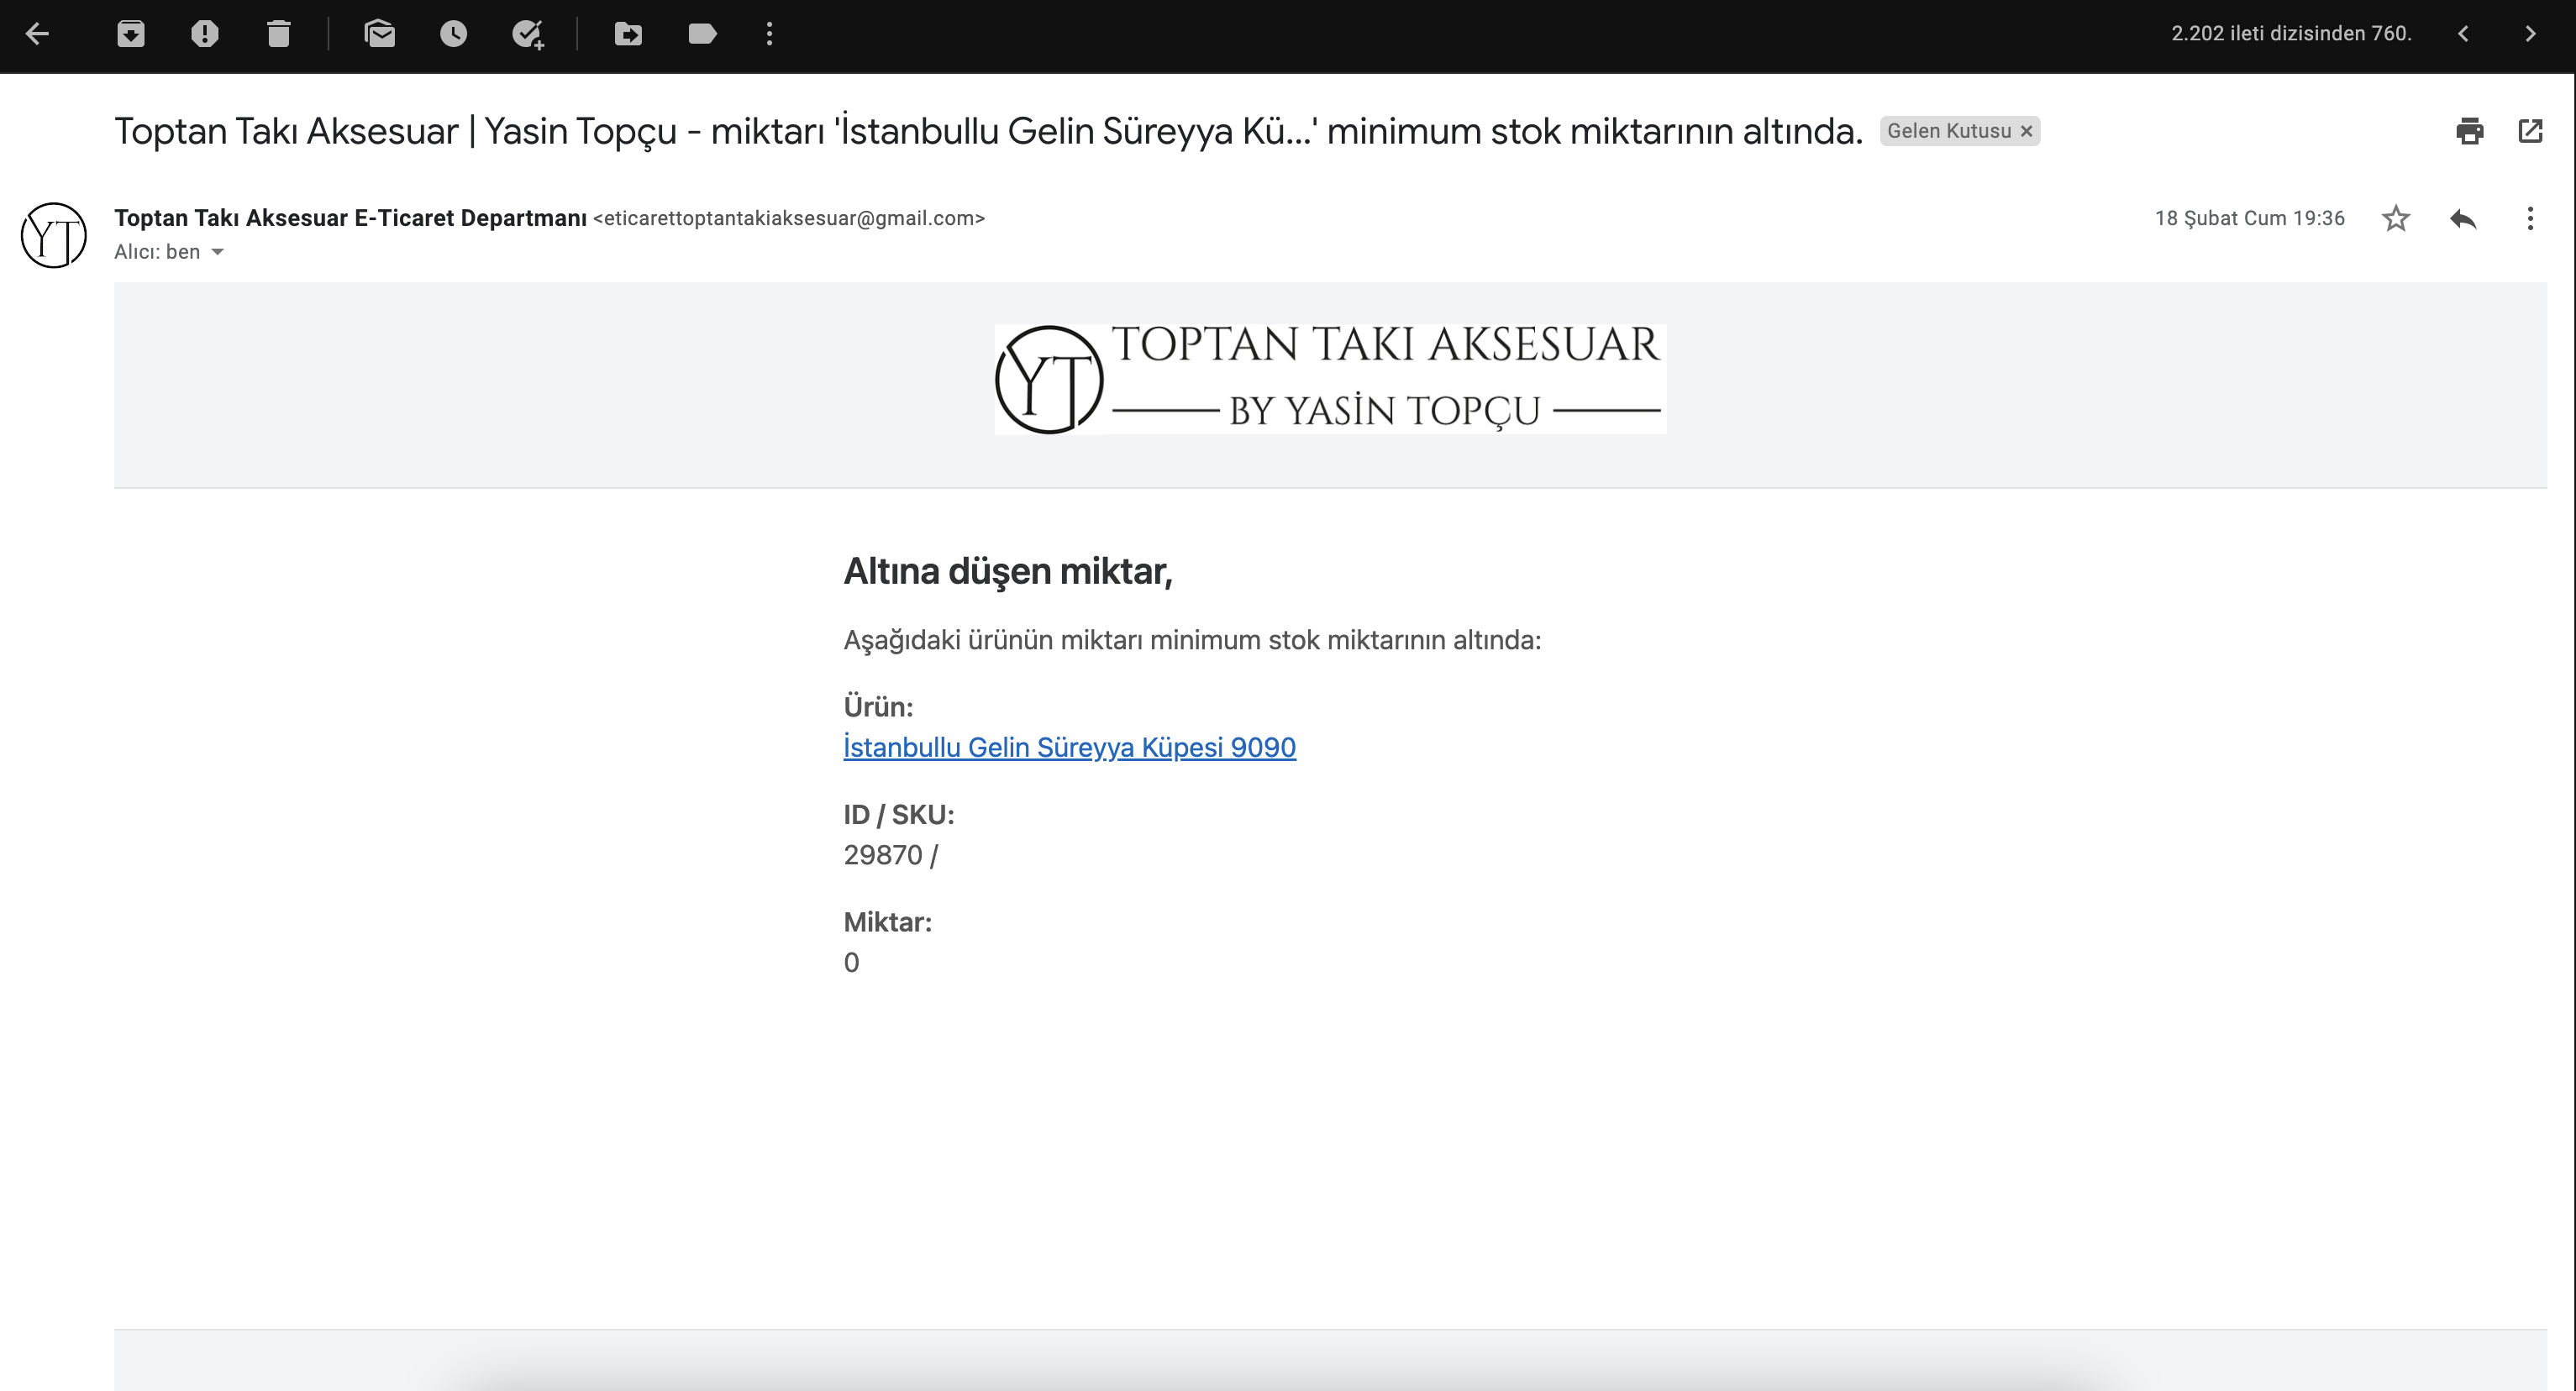
Task: Report this message as spam
Action: pos(205,34)
